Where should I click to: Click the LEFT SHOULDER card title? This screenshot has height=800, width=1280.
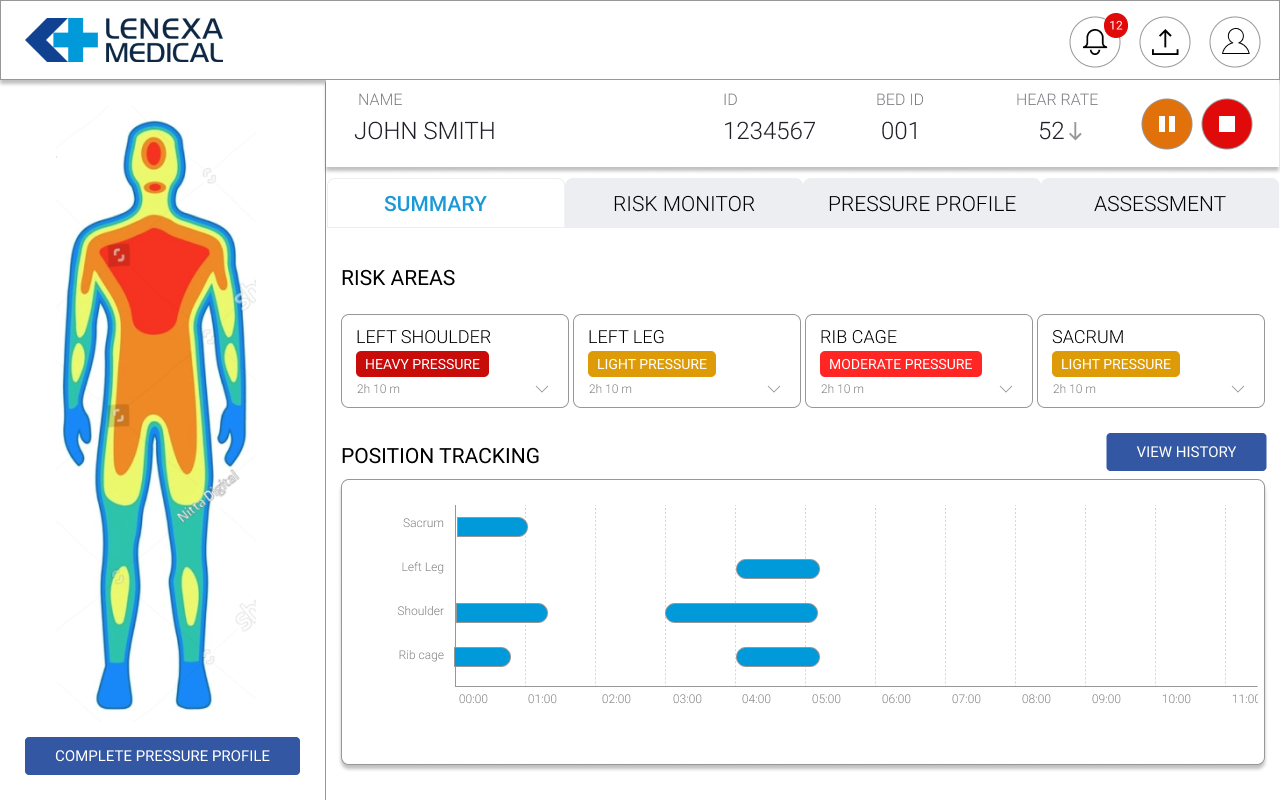click(x=423, y=337)
